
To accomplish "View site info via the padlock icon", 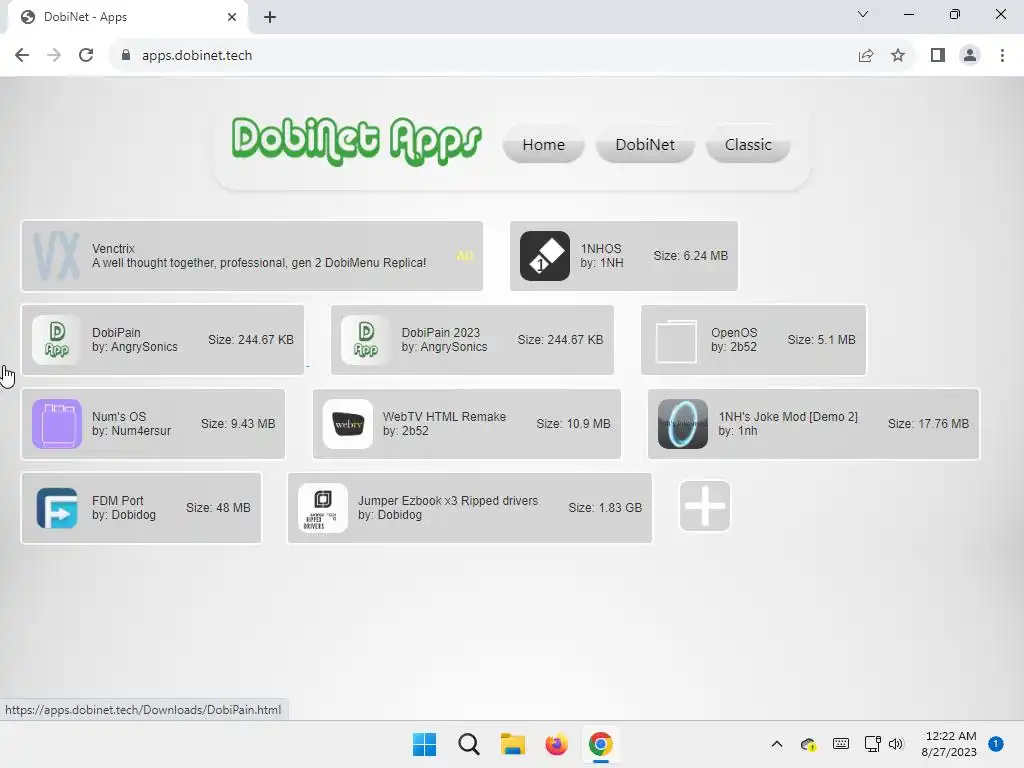I will point(126,56).
